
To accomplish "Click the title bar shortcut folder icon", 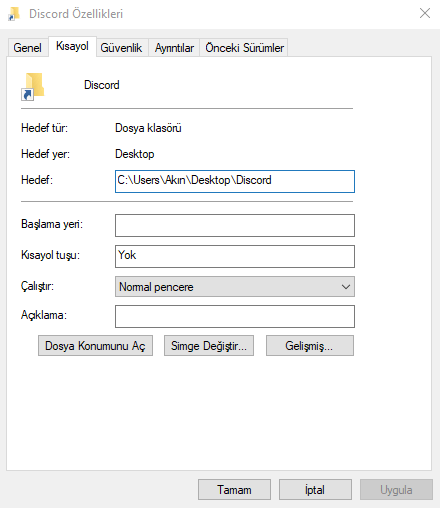I will (x=14, y=14).
